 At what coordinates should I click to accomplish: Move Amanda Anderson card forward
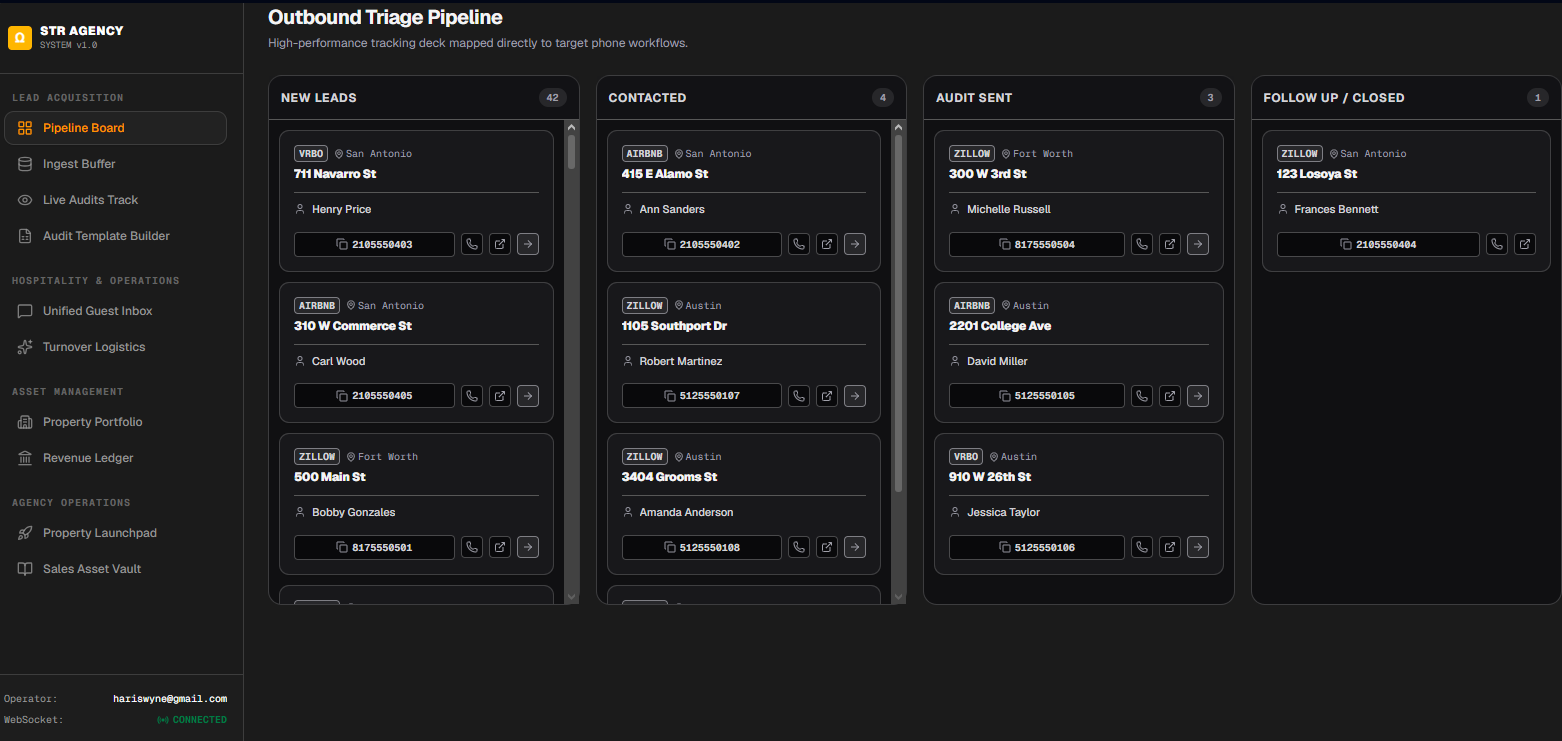(855, 547)
